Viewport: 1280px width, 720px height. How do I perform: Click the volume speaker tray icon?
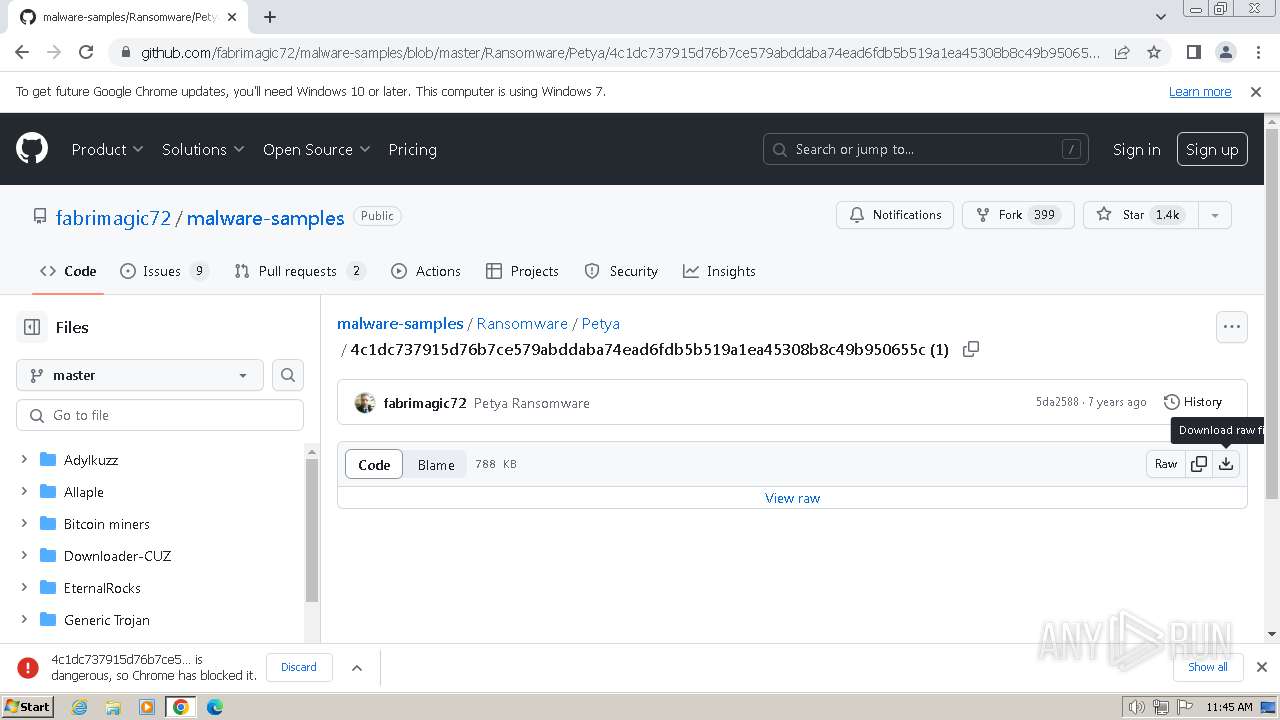pos(1137,707)
